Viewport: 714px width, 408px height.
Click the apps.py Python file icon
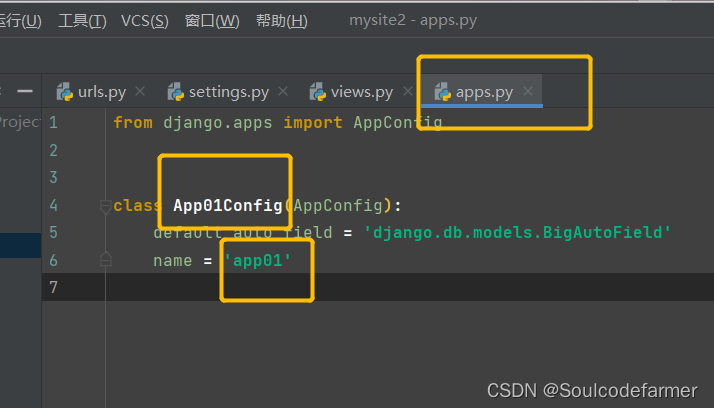(x=443, y=92)
